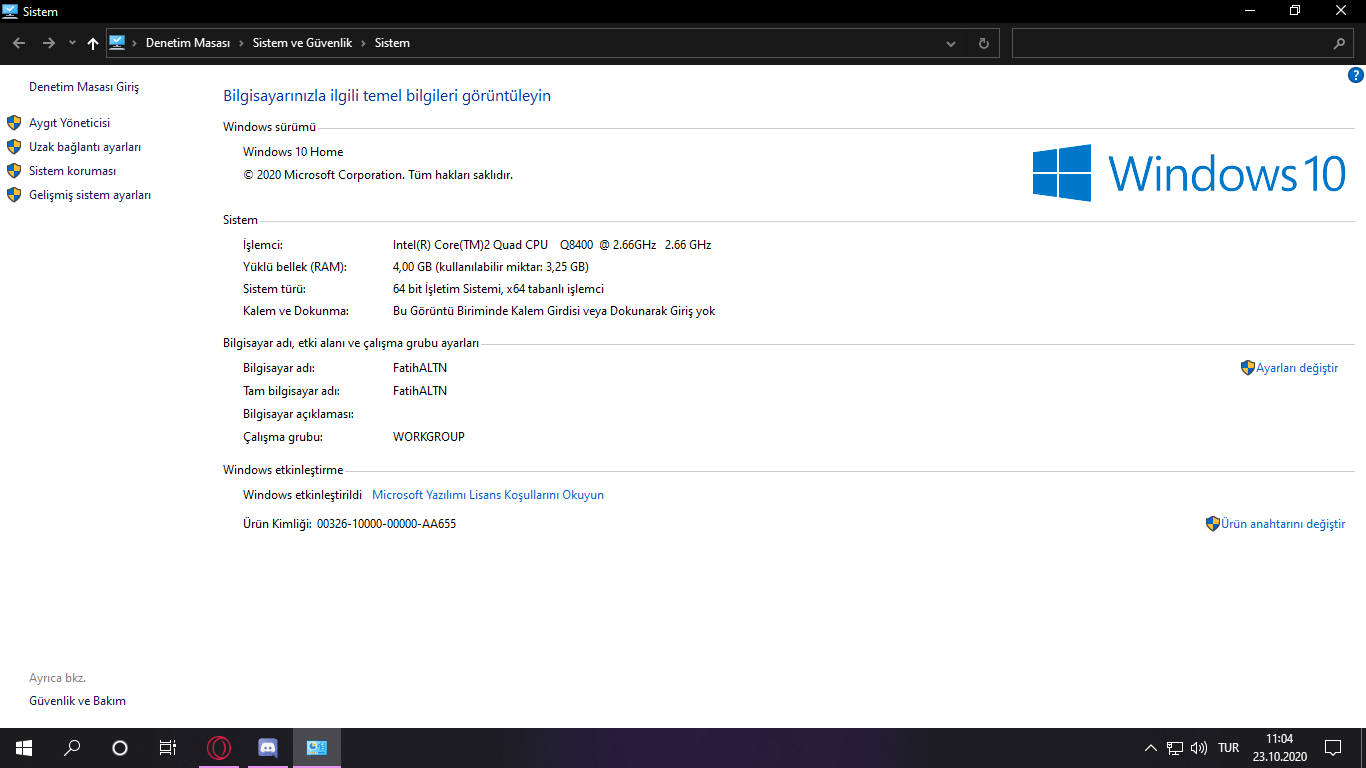1366x768 pixels.
Task: Click Ayarları değiştir link
Action: click(x=1297, y=368)
